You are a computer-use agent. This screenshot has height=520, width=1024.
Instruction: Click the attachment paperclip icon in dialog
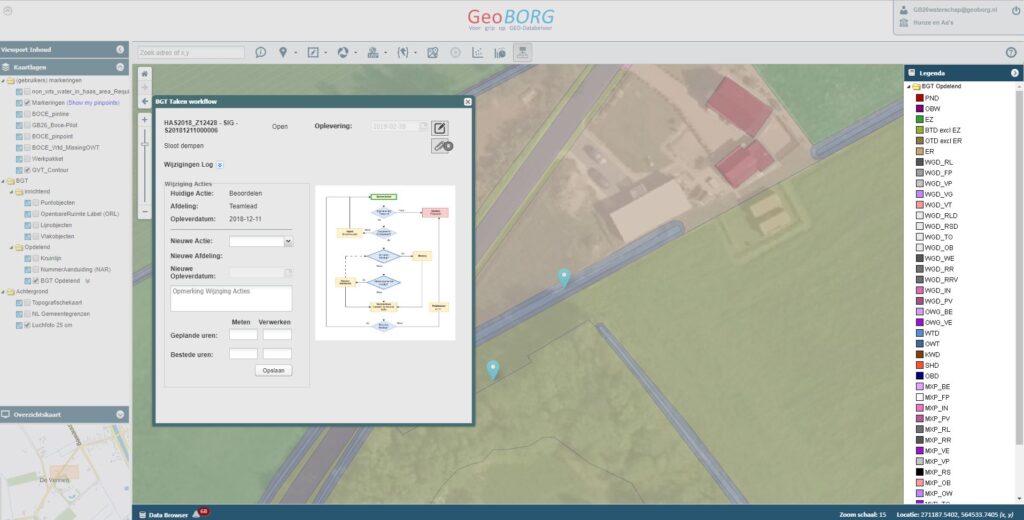coord(442,146)
